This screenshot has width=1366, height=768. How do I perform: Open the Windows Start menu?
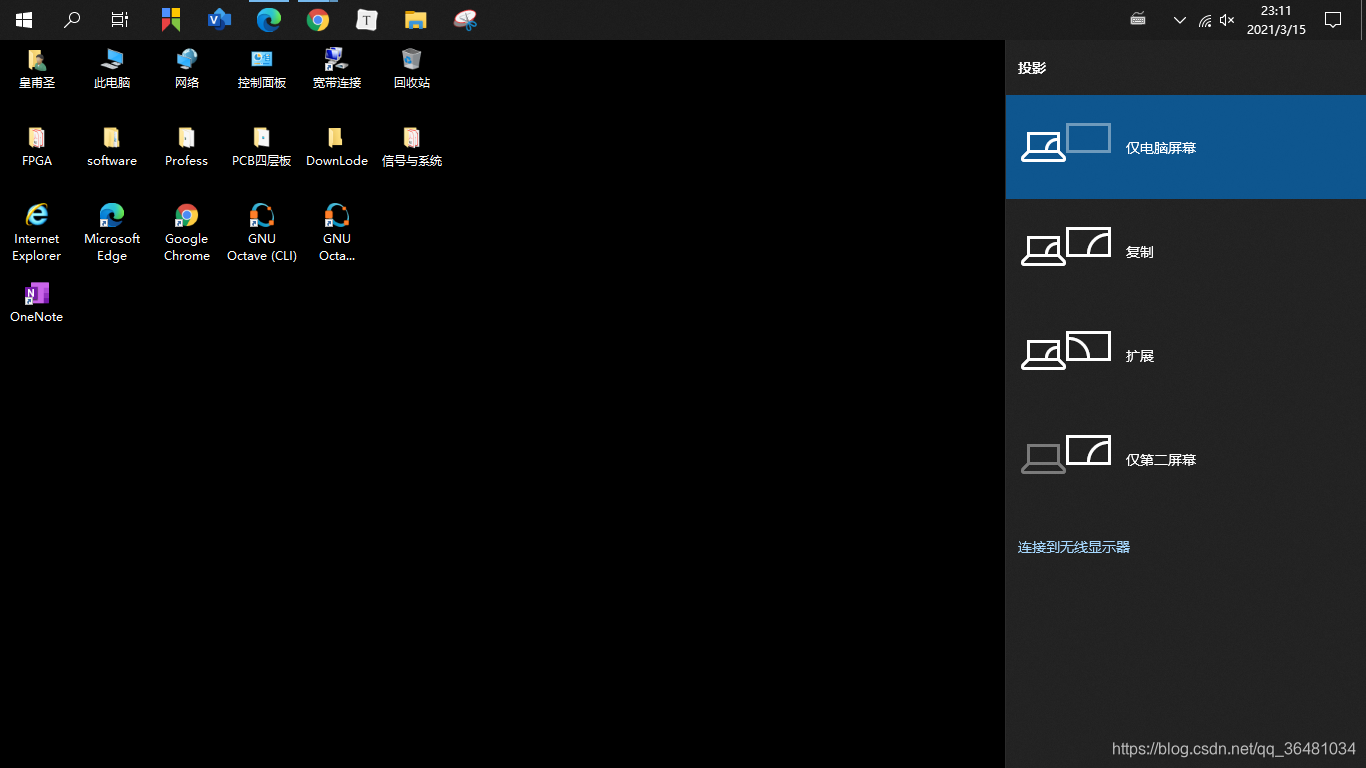24,20
